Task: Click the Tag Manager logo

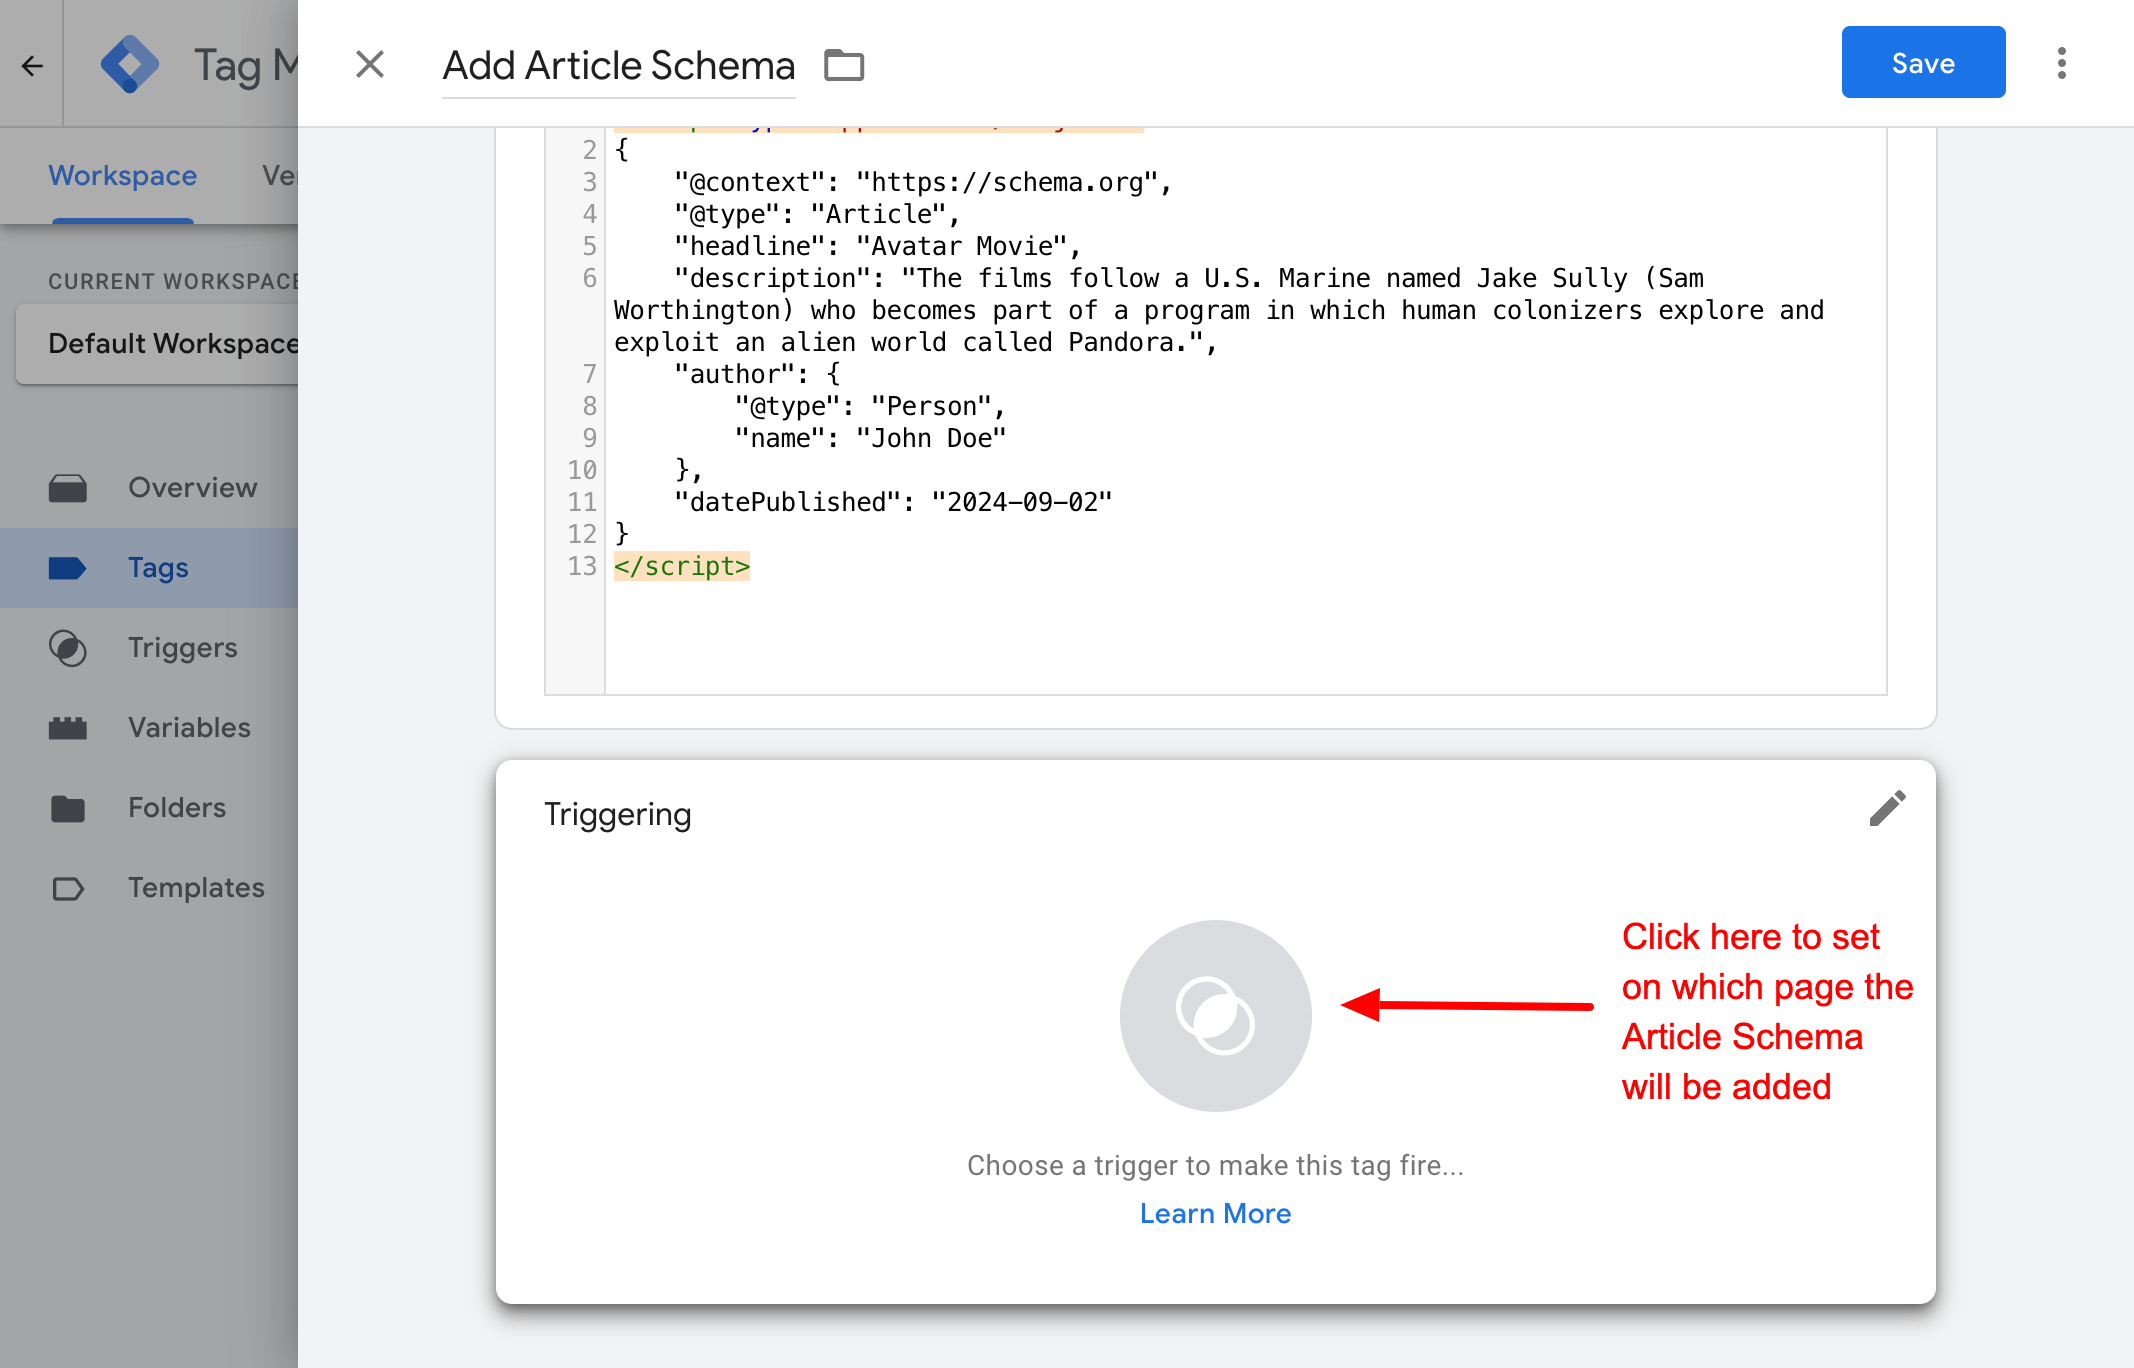Action: [x=131, y=62]
